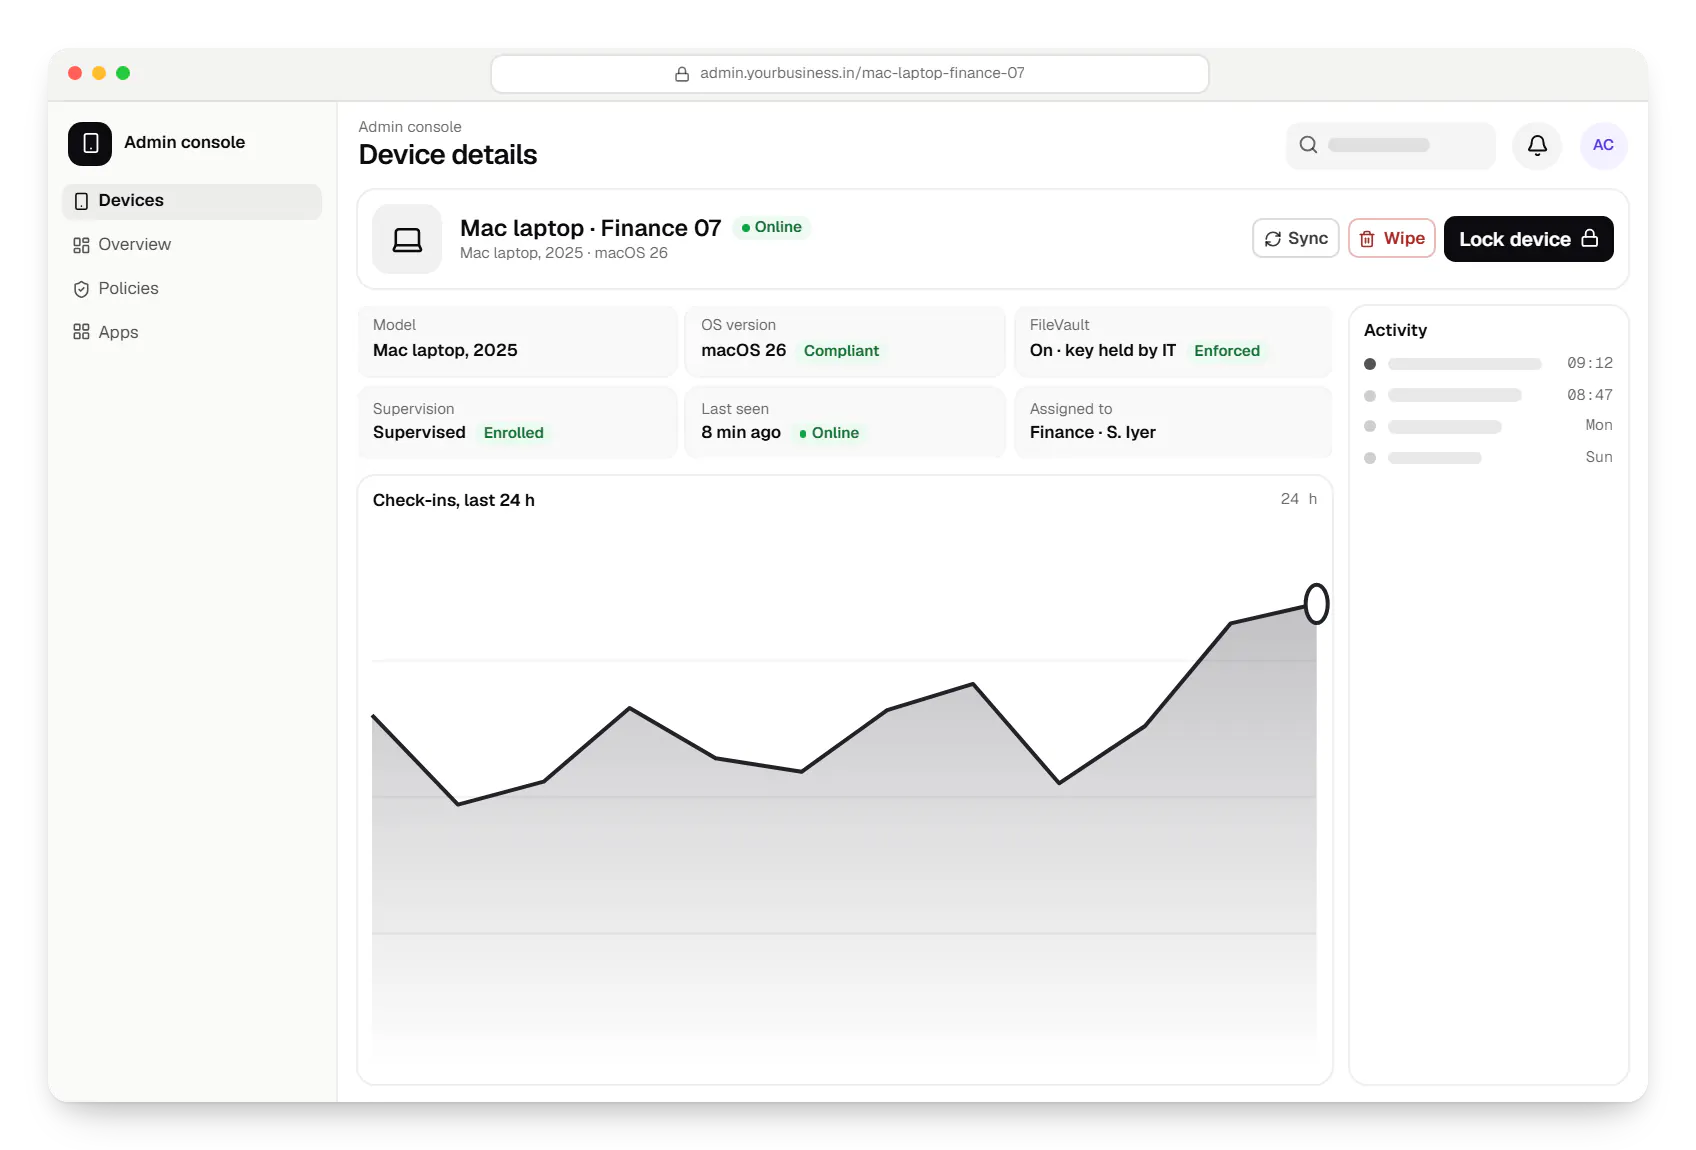Click the Devices phone icon in sidebar
The width and height of the screenshot is (1696, 1150).
pos(81,201)
